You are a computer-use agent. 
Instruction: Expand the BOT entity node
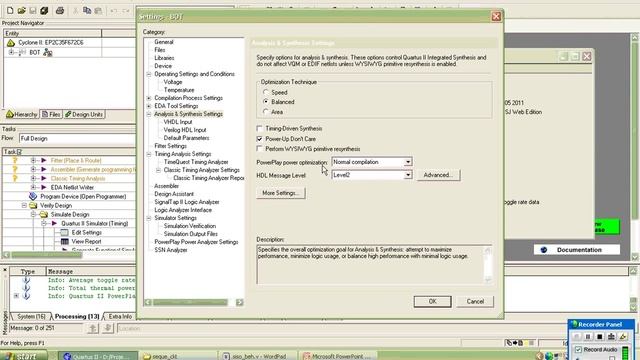pyautogui.click(x=11, y=52)
